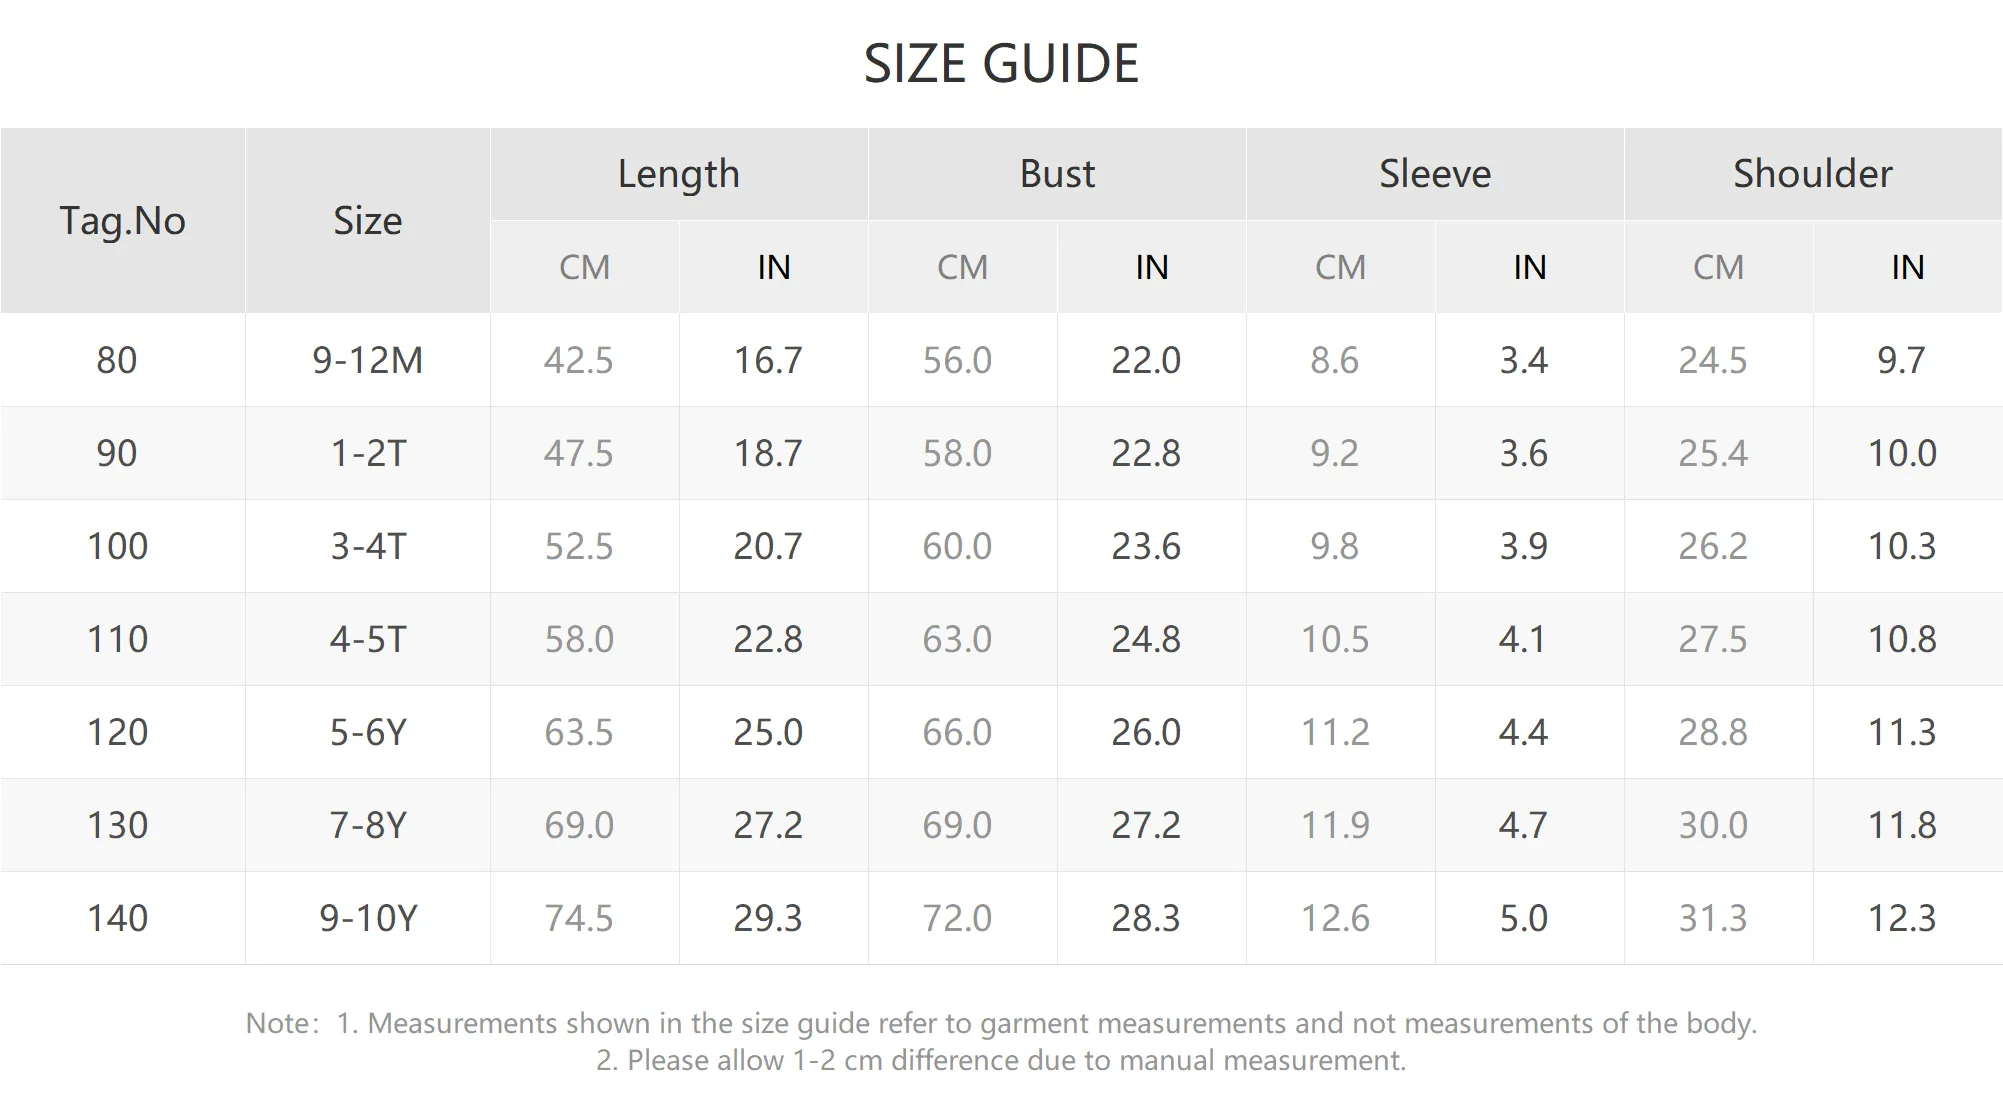Click the 10.5 sleeve CM value

click(1335, 639)
